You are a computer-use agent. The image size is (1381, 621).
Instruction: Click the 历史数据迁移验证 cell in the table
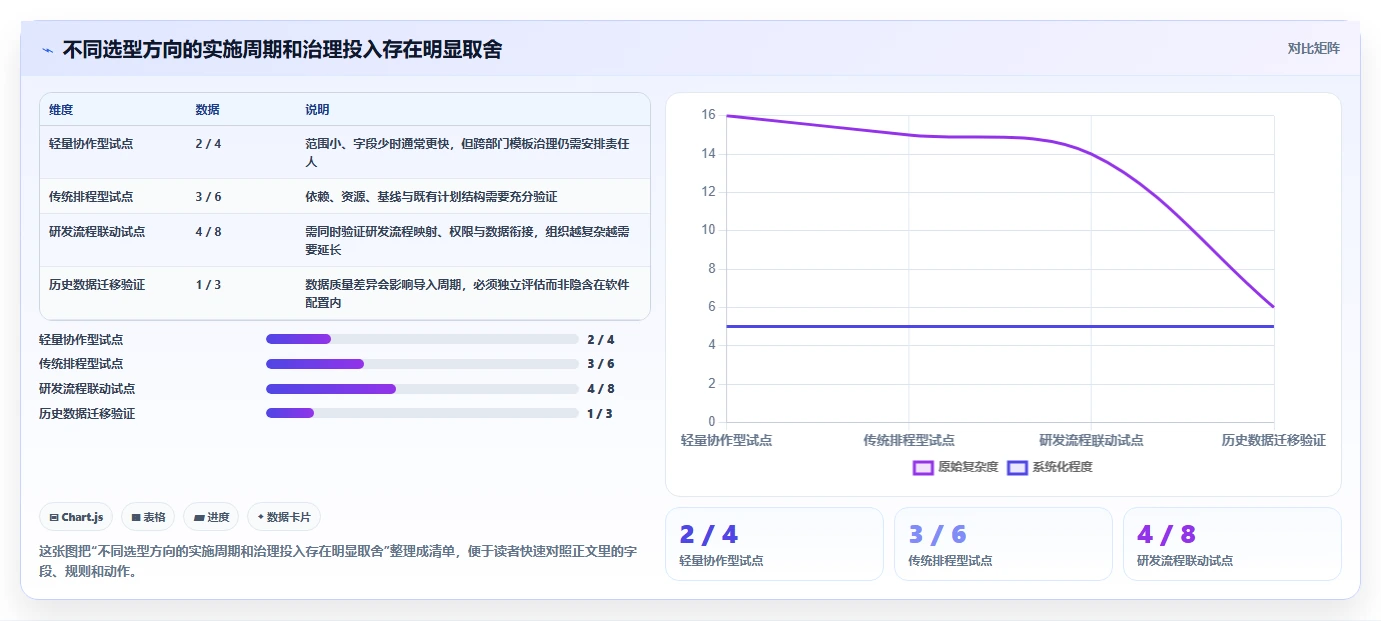click(97, 285)
